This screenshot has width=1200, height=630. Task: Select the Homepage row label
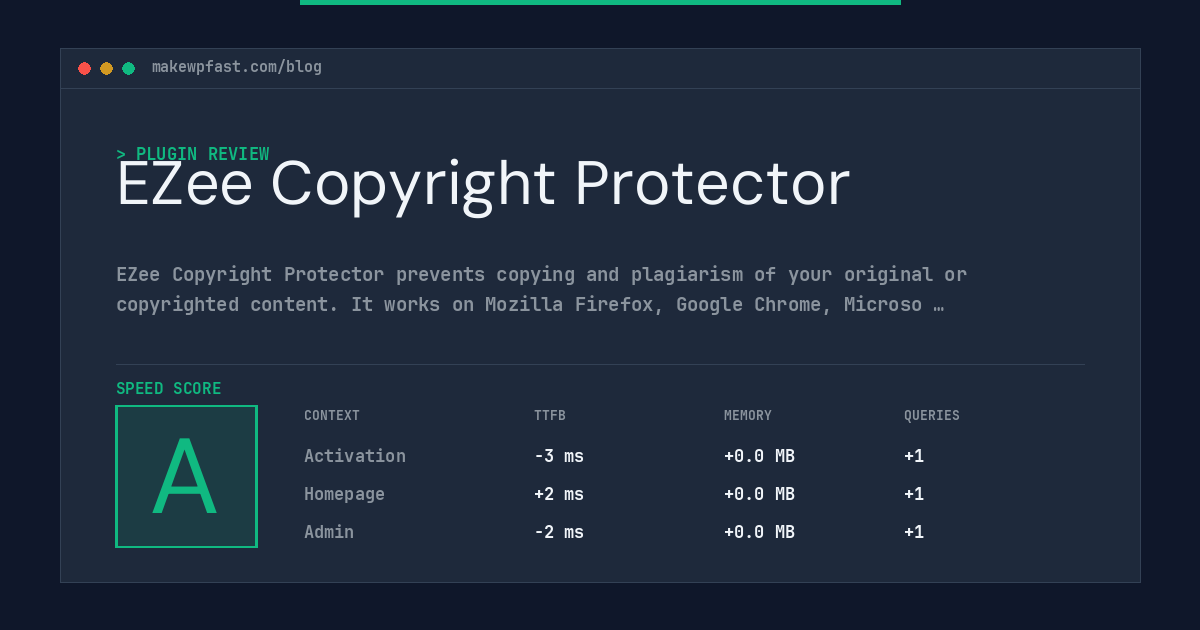pyautogui.click(x=344, y=494)
